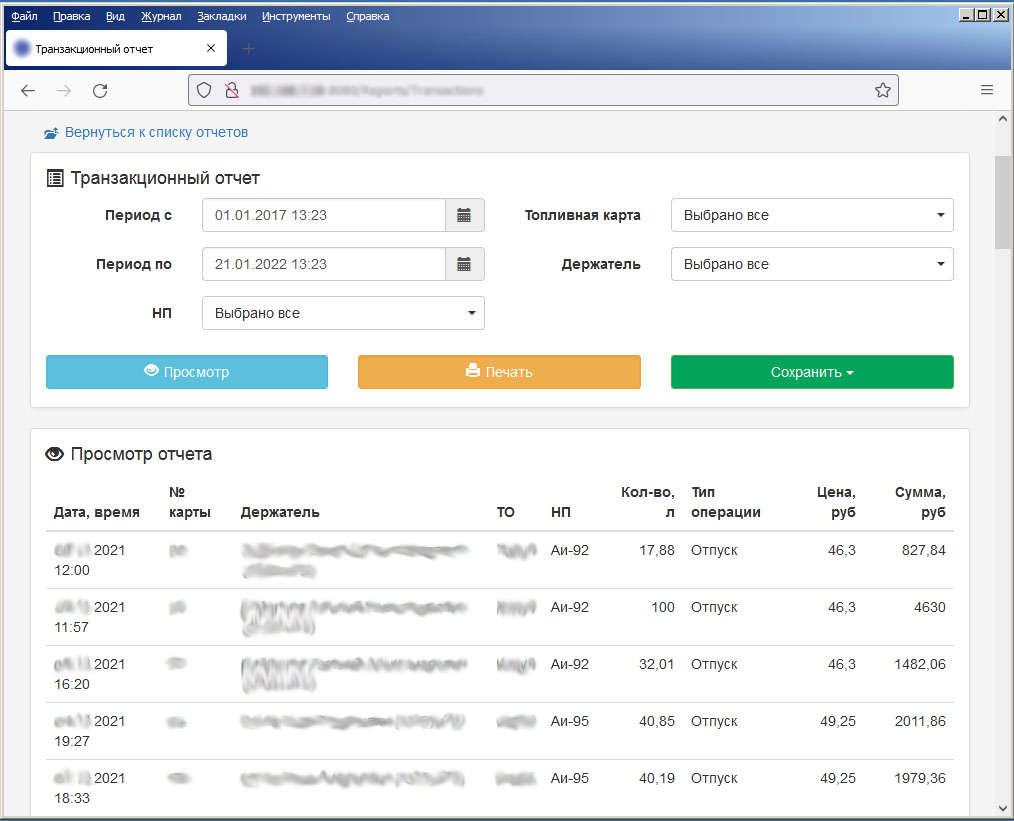Screen dimensions: 1014x821
Task: Click the price 49,25 in the 18:33 row
Action: pos(838,778)
